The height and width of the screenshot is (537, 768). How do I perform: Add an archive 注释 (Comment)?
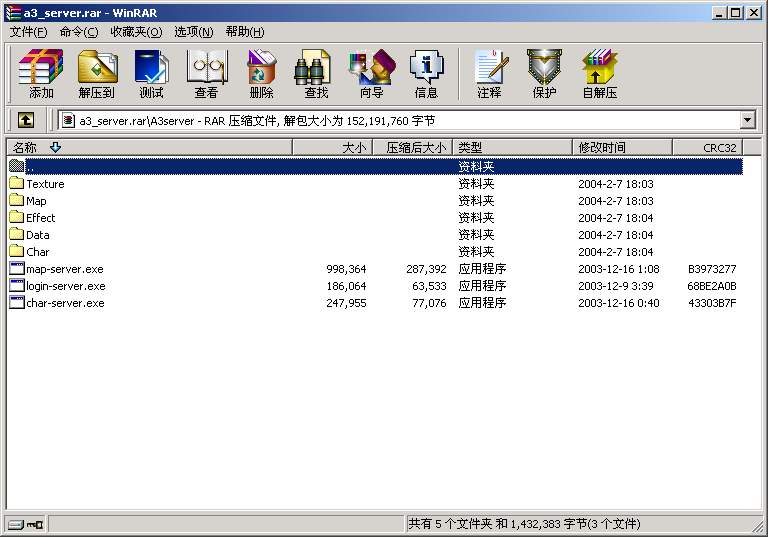(x=489, y=74)
